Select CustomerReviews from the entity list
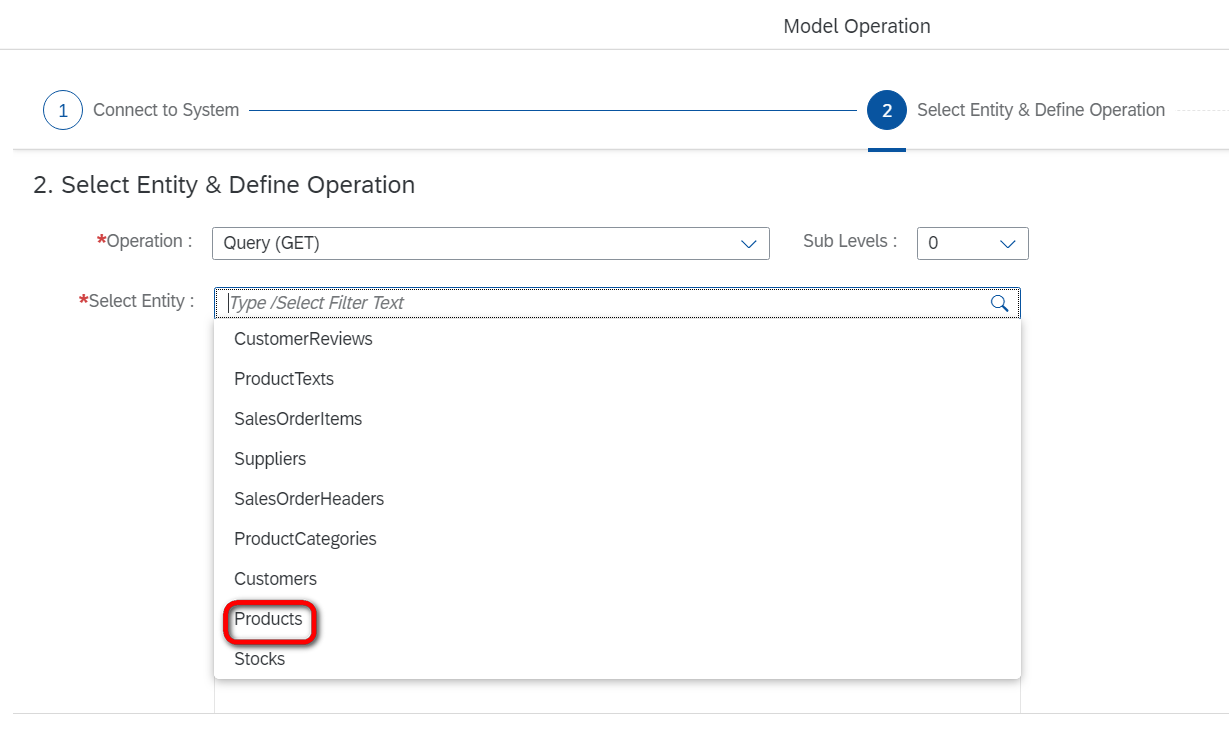The width and height of the screenshot is (1229, 731). point(303,339)
